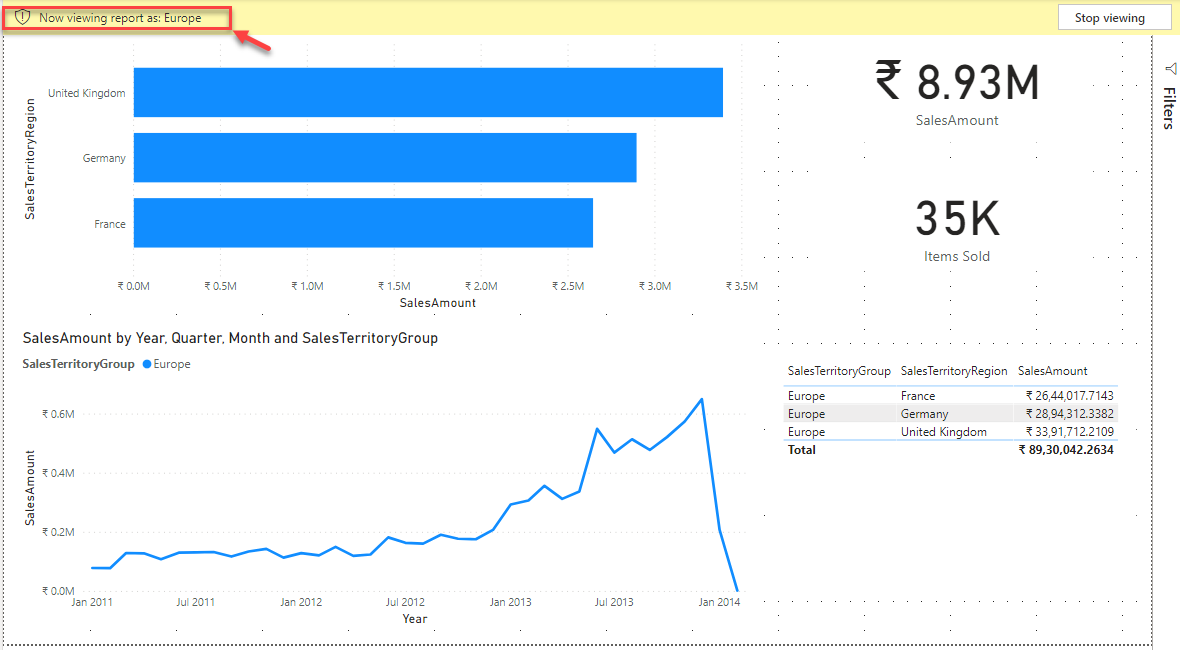Click the 'Now viewing report as: Europe' text
1180x650 pixels.
tap(120, 18)
